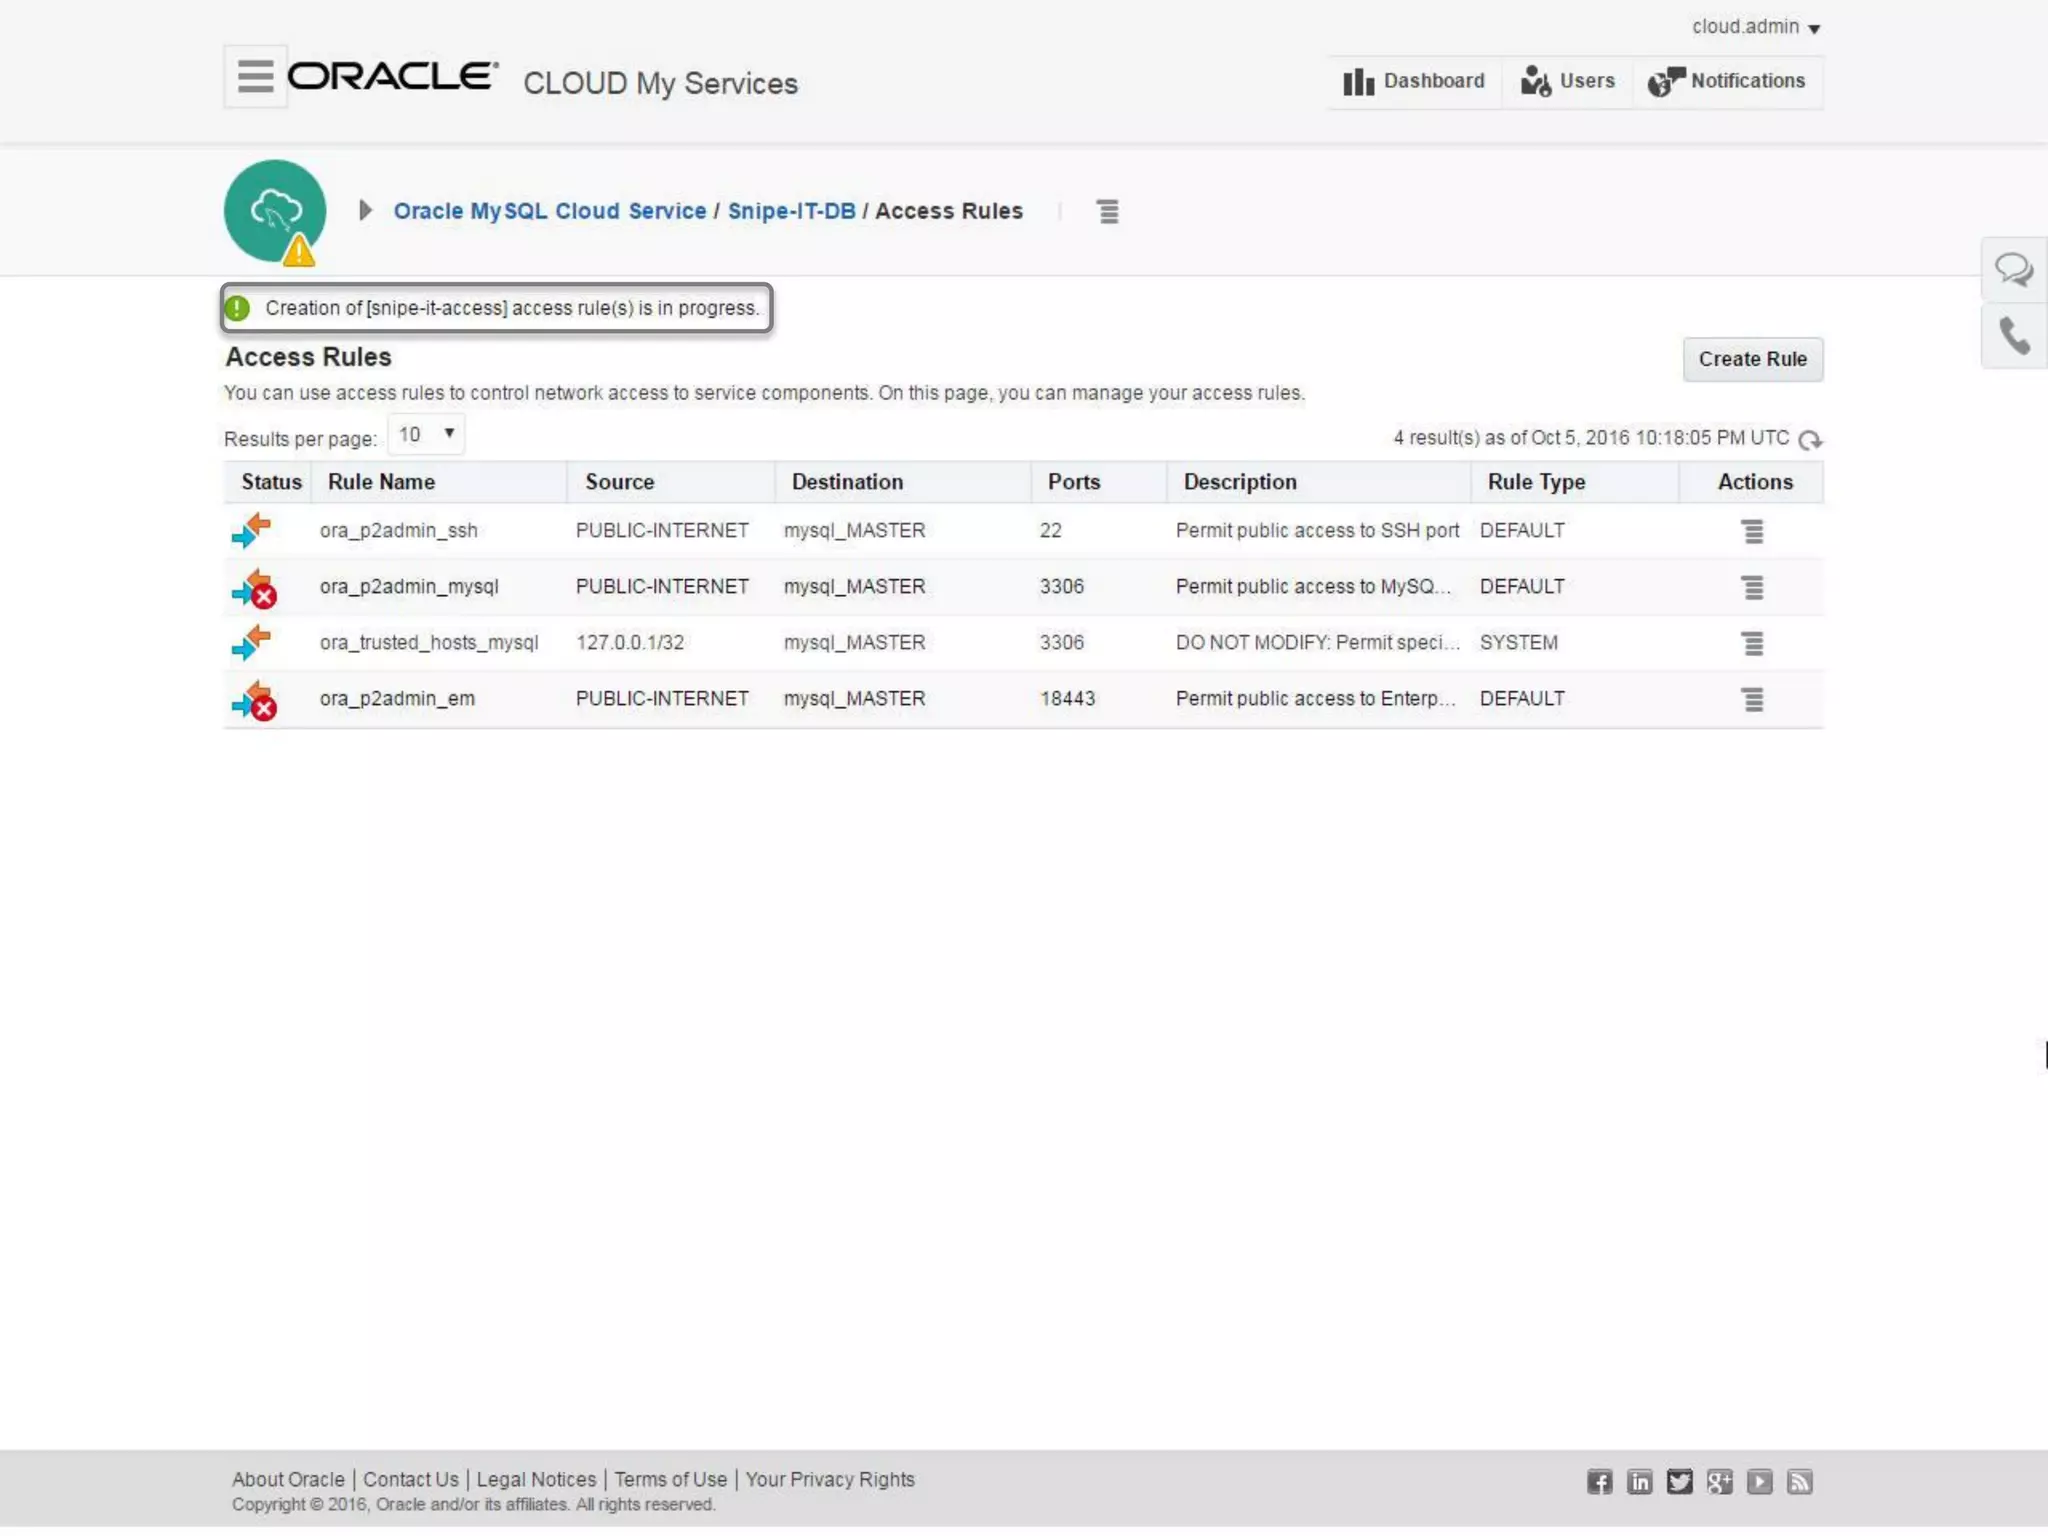This screenshot has width=2048, height=1536.
Task: Open the Facebook footer icon
Action: [1600, 1482]
